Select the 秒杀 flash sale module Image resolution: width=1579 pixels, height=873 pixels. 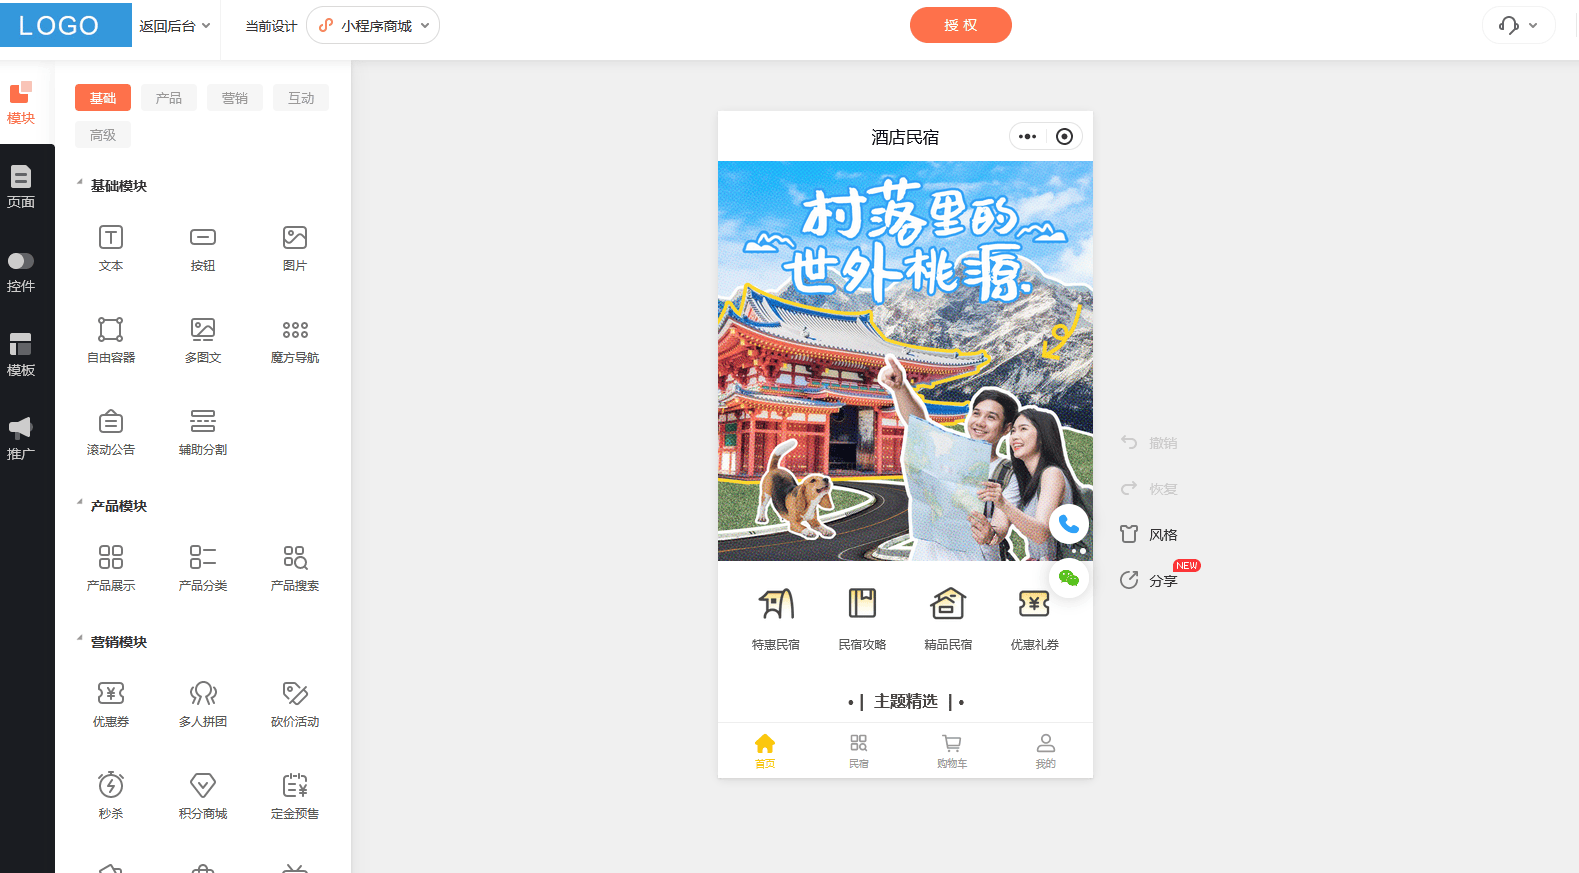[111, 797]
